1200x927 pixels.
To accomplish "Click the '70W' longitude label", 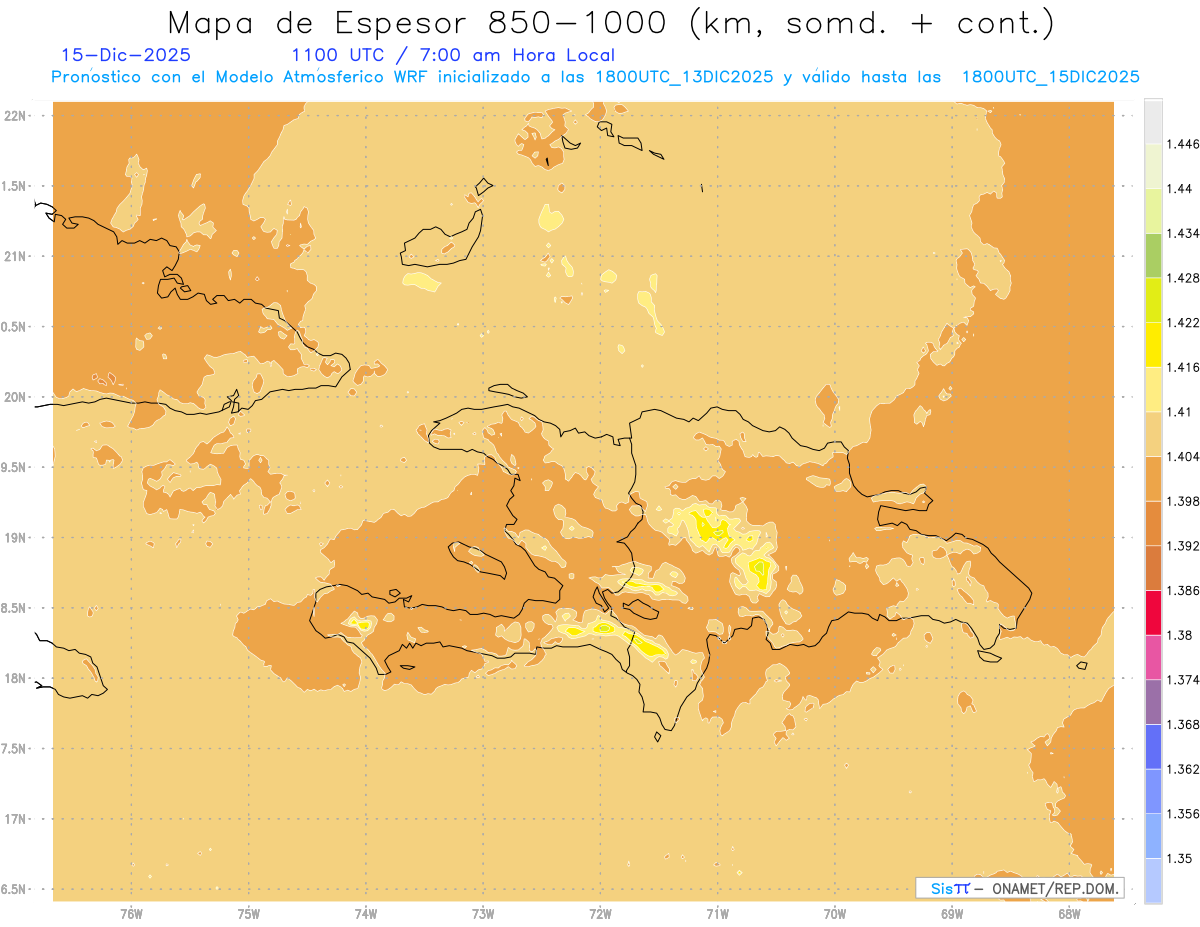I will pos(835,913).
